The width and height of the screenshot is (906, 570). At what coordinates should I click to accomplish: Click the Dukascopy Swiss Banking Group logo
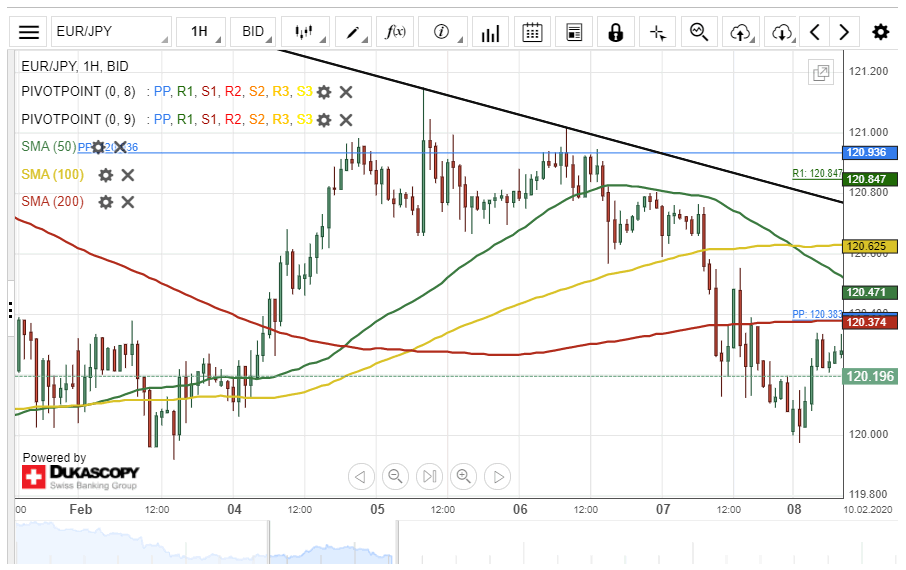coord(81,476)
